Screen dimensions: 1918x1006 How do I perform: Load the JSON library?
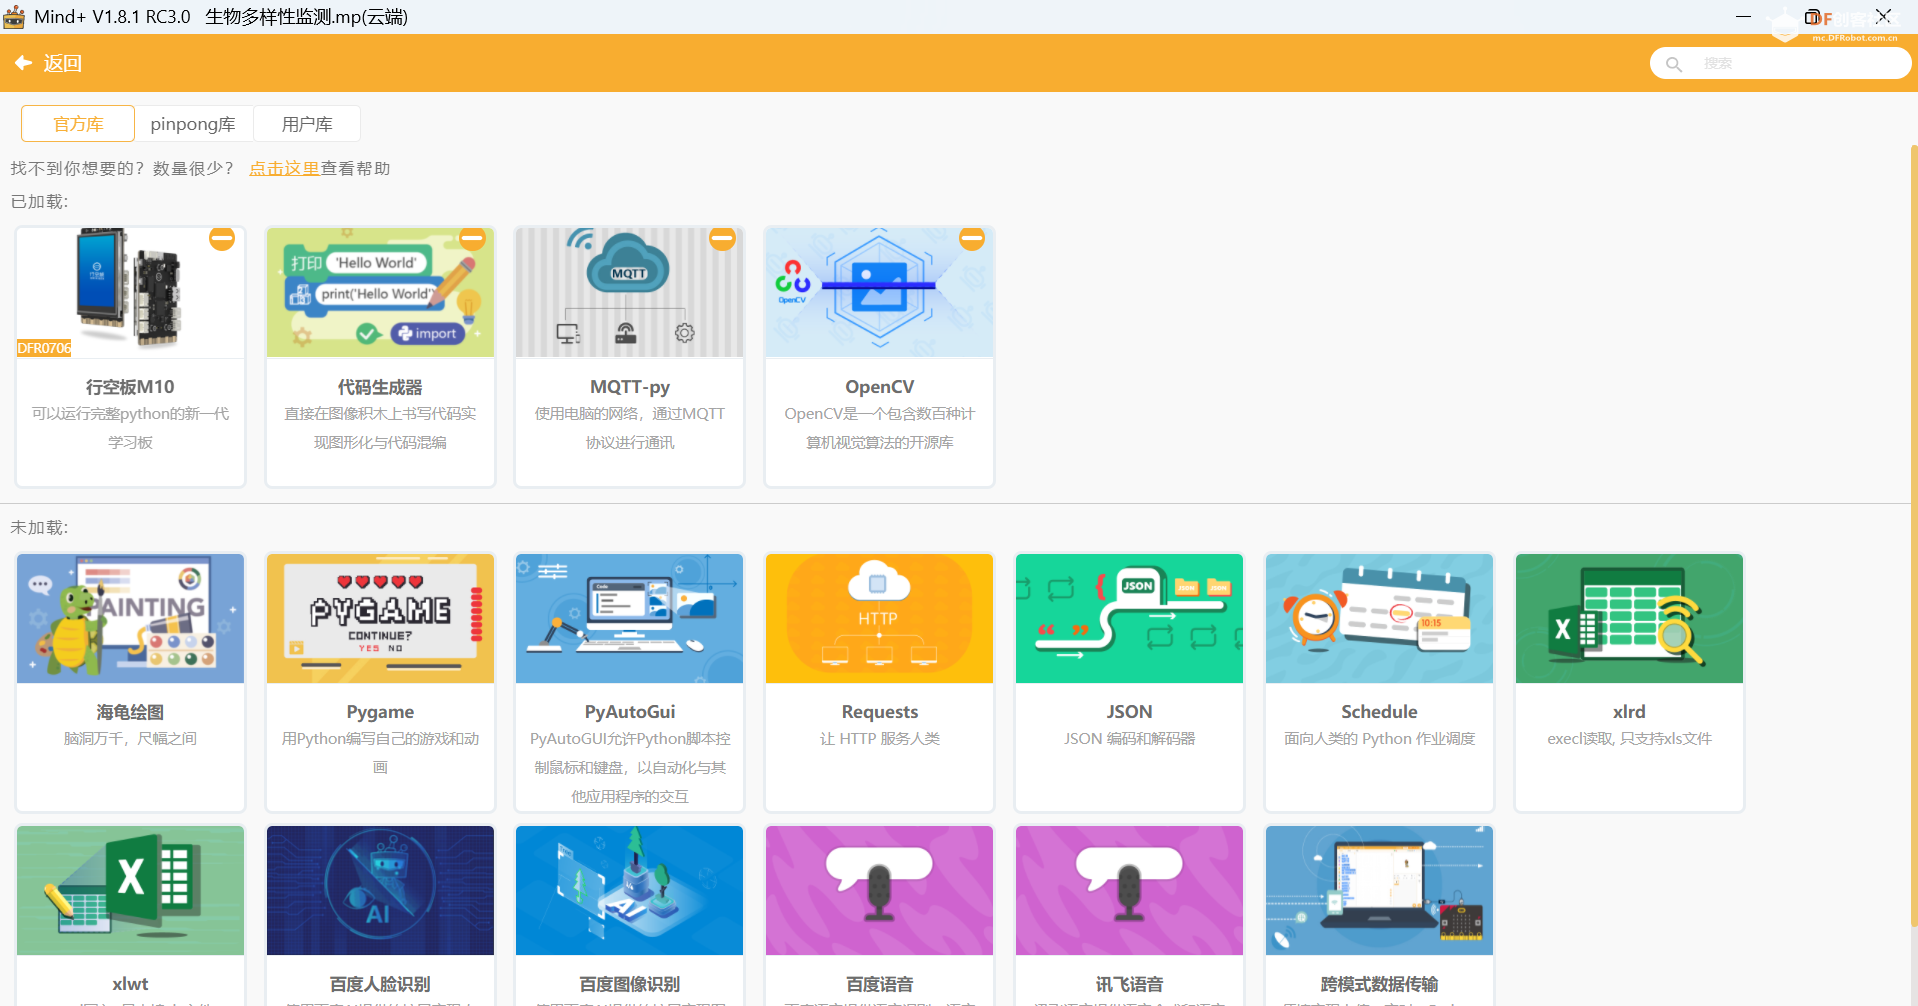coord(1129,682)
